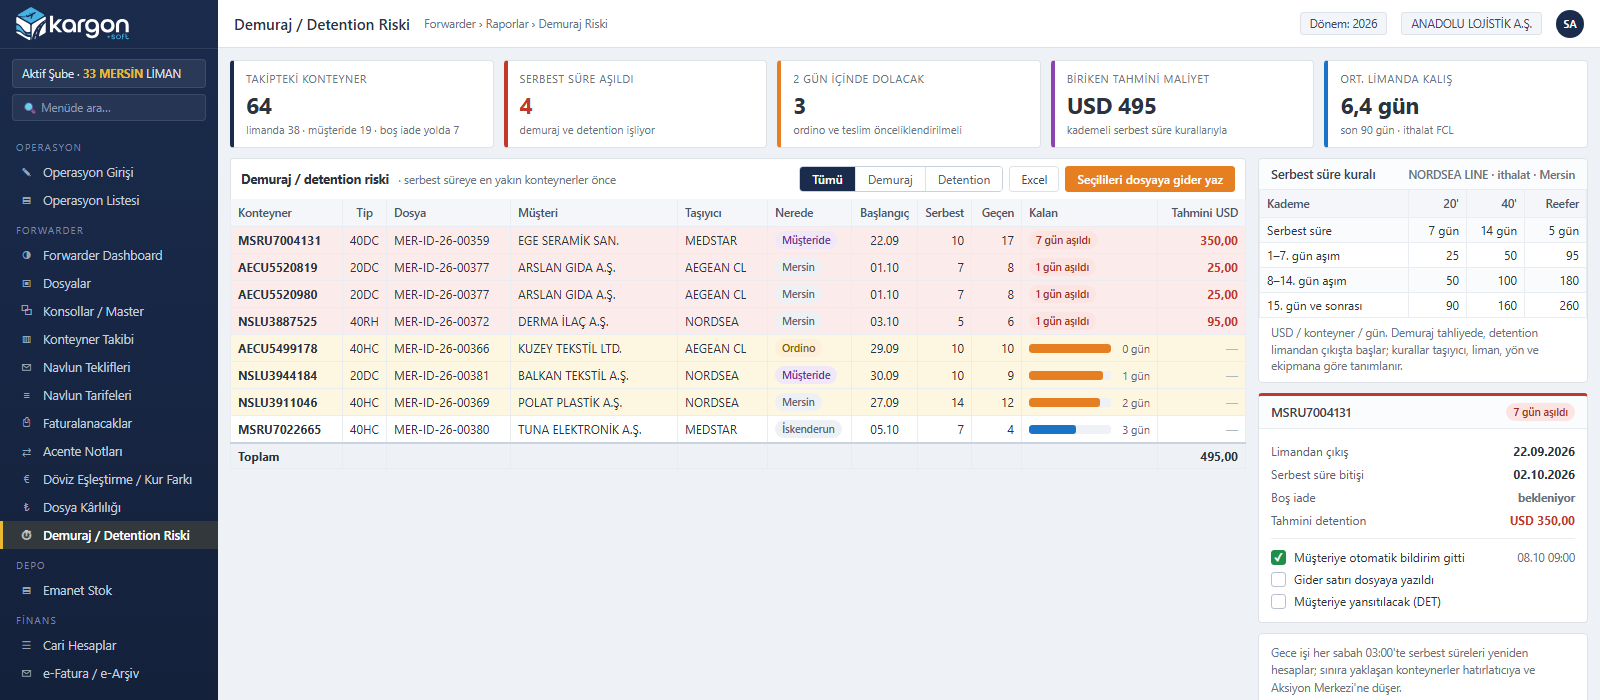
Task: Click the 'Serbest süre aşıldı' summary card
Action: (635, 104)
